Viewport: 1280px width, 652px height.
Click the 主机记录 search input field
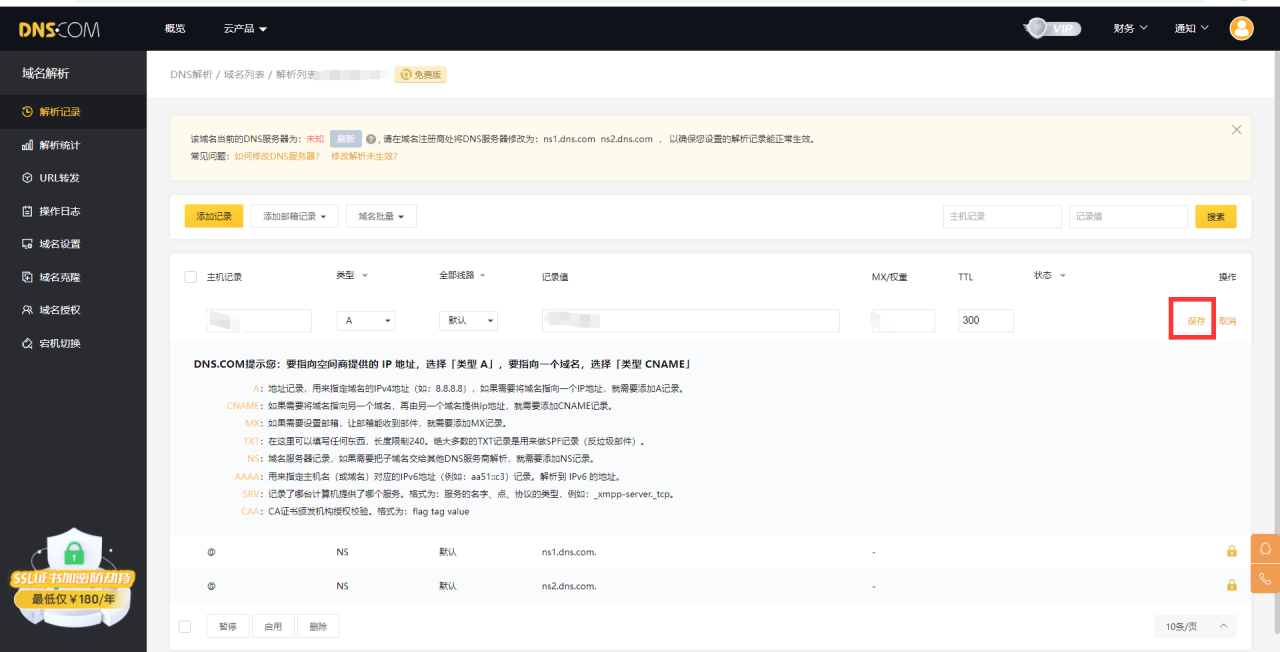tap(1001, 216)
